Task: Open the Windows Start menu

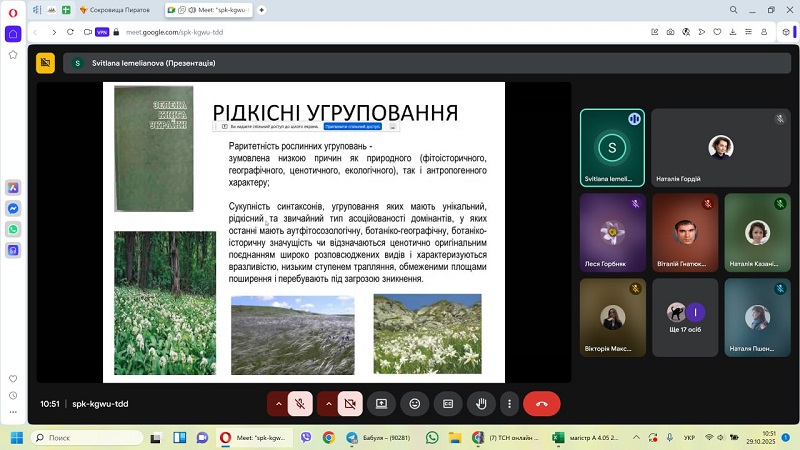Action: pyautogui.click(x=15, y=438)
